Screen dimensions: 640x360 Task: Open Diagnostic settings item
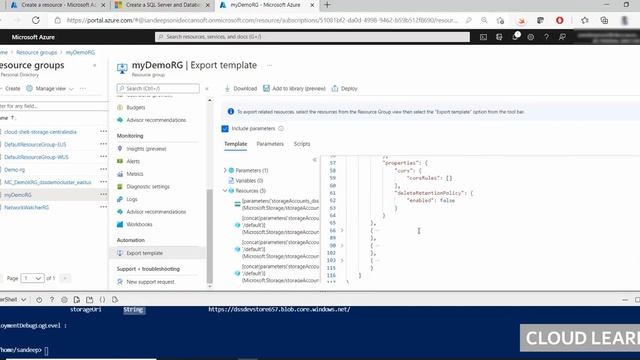148,187
